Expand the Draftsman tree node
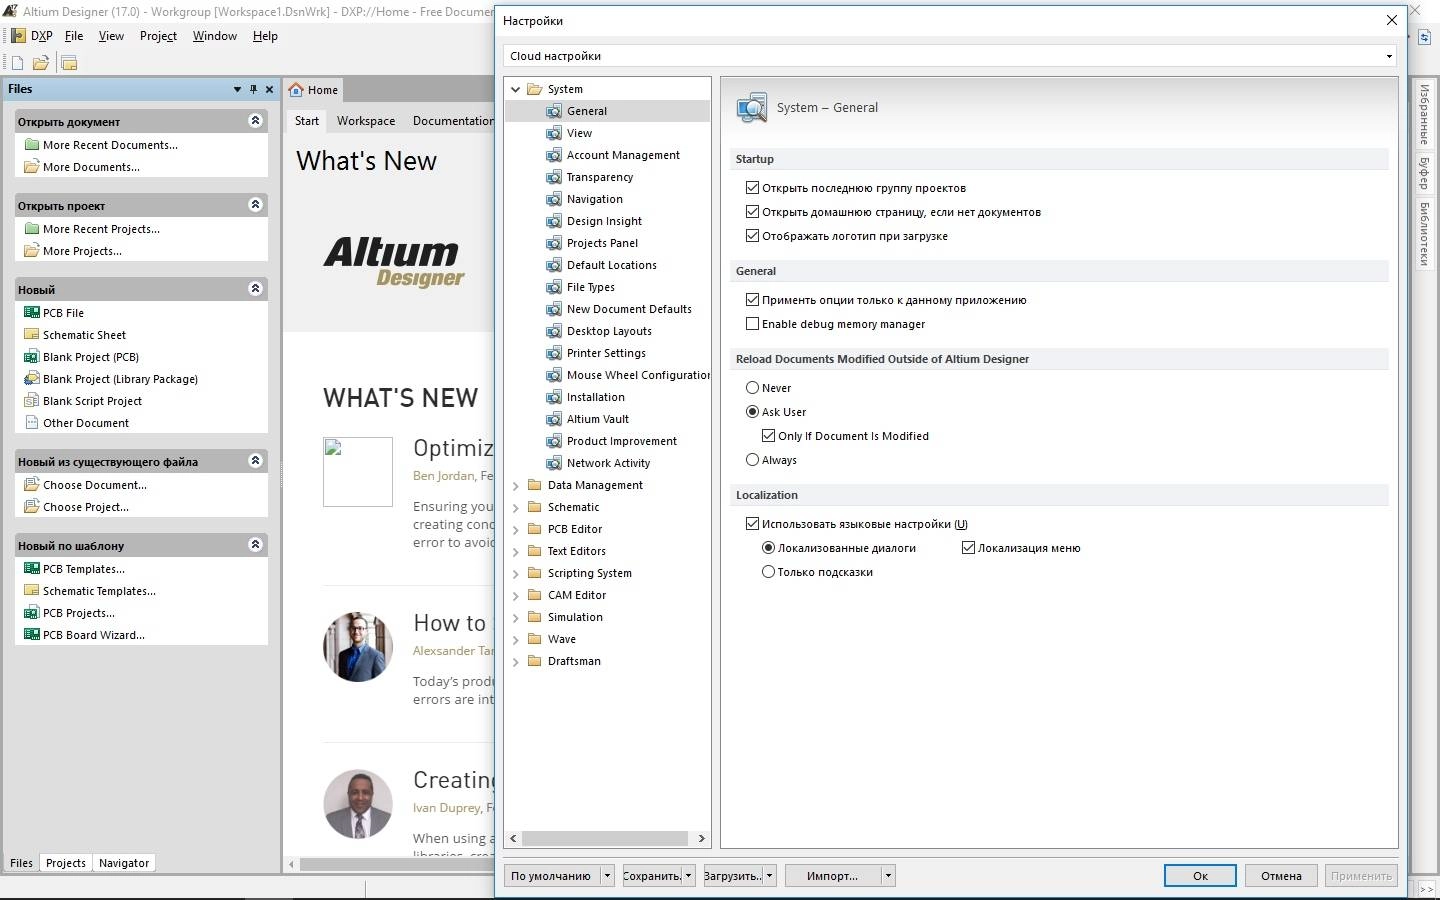The height and width of the screenshot is (900, 1440). [516, 661]
